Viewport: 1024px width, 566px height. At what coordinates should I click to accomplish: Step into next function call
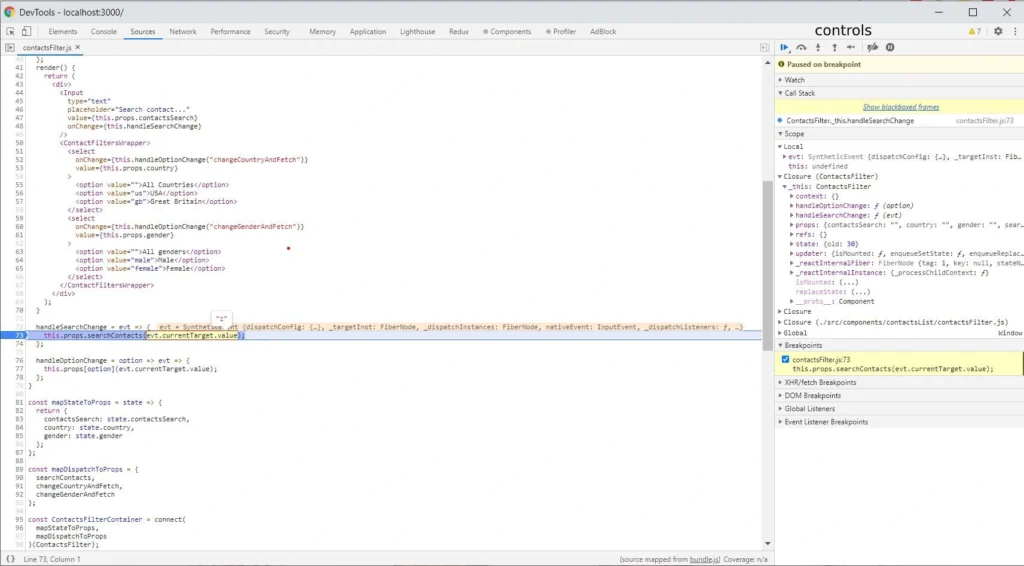coord(818,48)
